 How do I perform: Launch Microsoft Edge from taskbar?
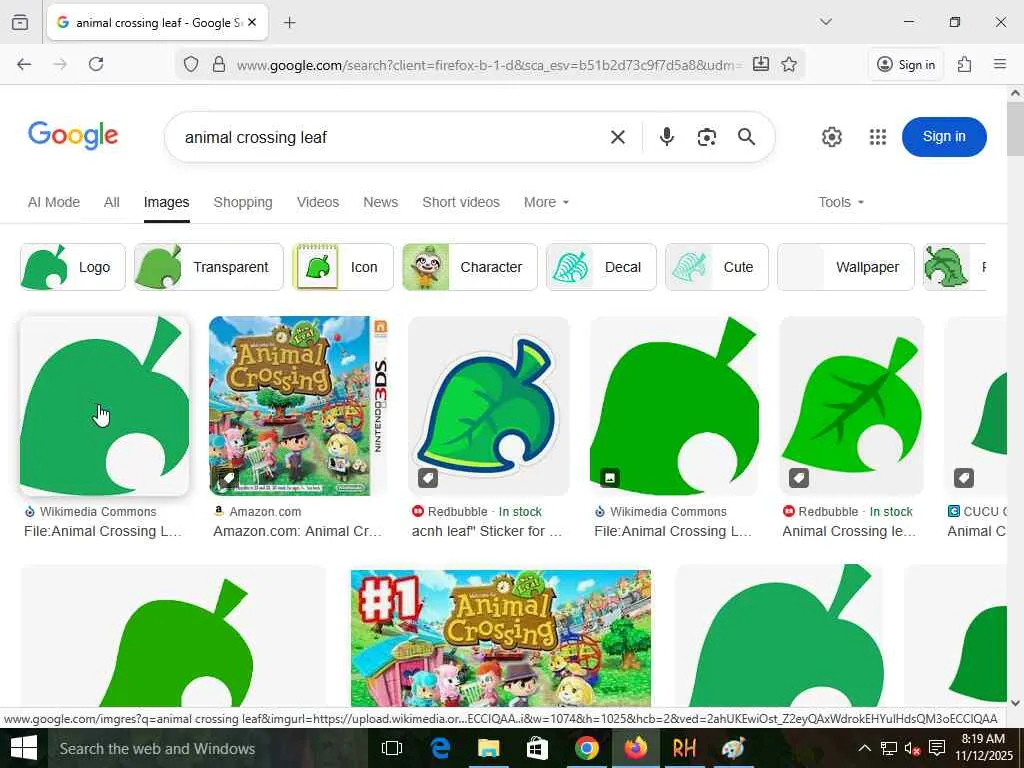coord(441,748)
